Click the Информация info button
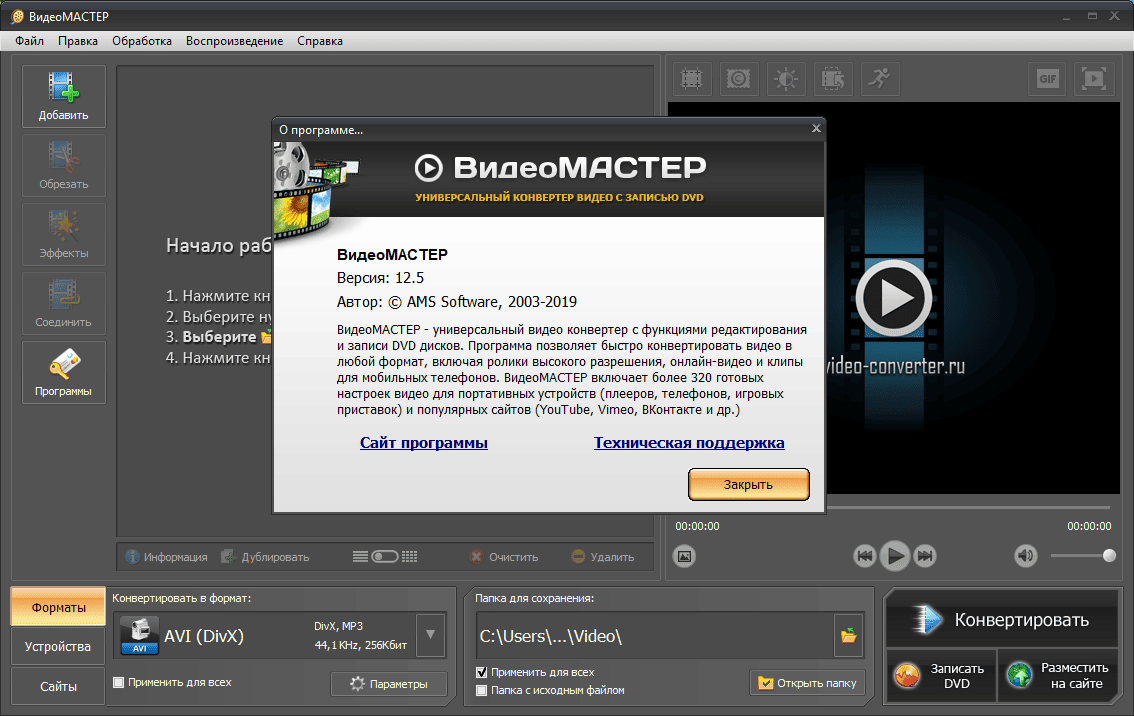This screenshot has height=716, width=1134. click(166, 557)
